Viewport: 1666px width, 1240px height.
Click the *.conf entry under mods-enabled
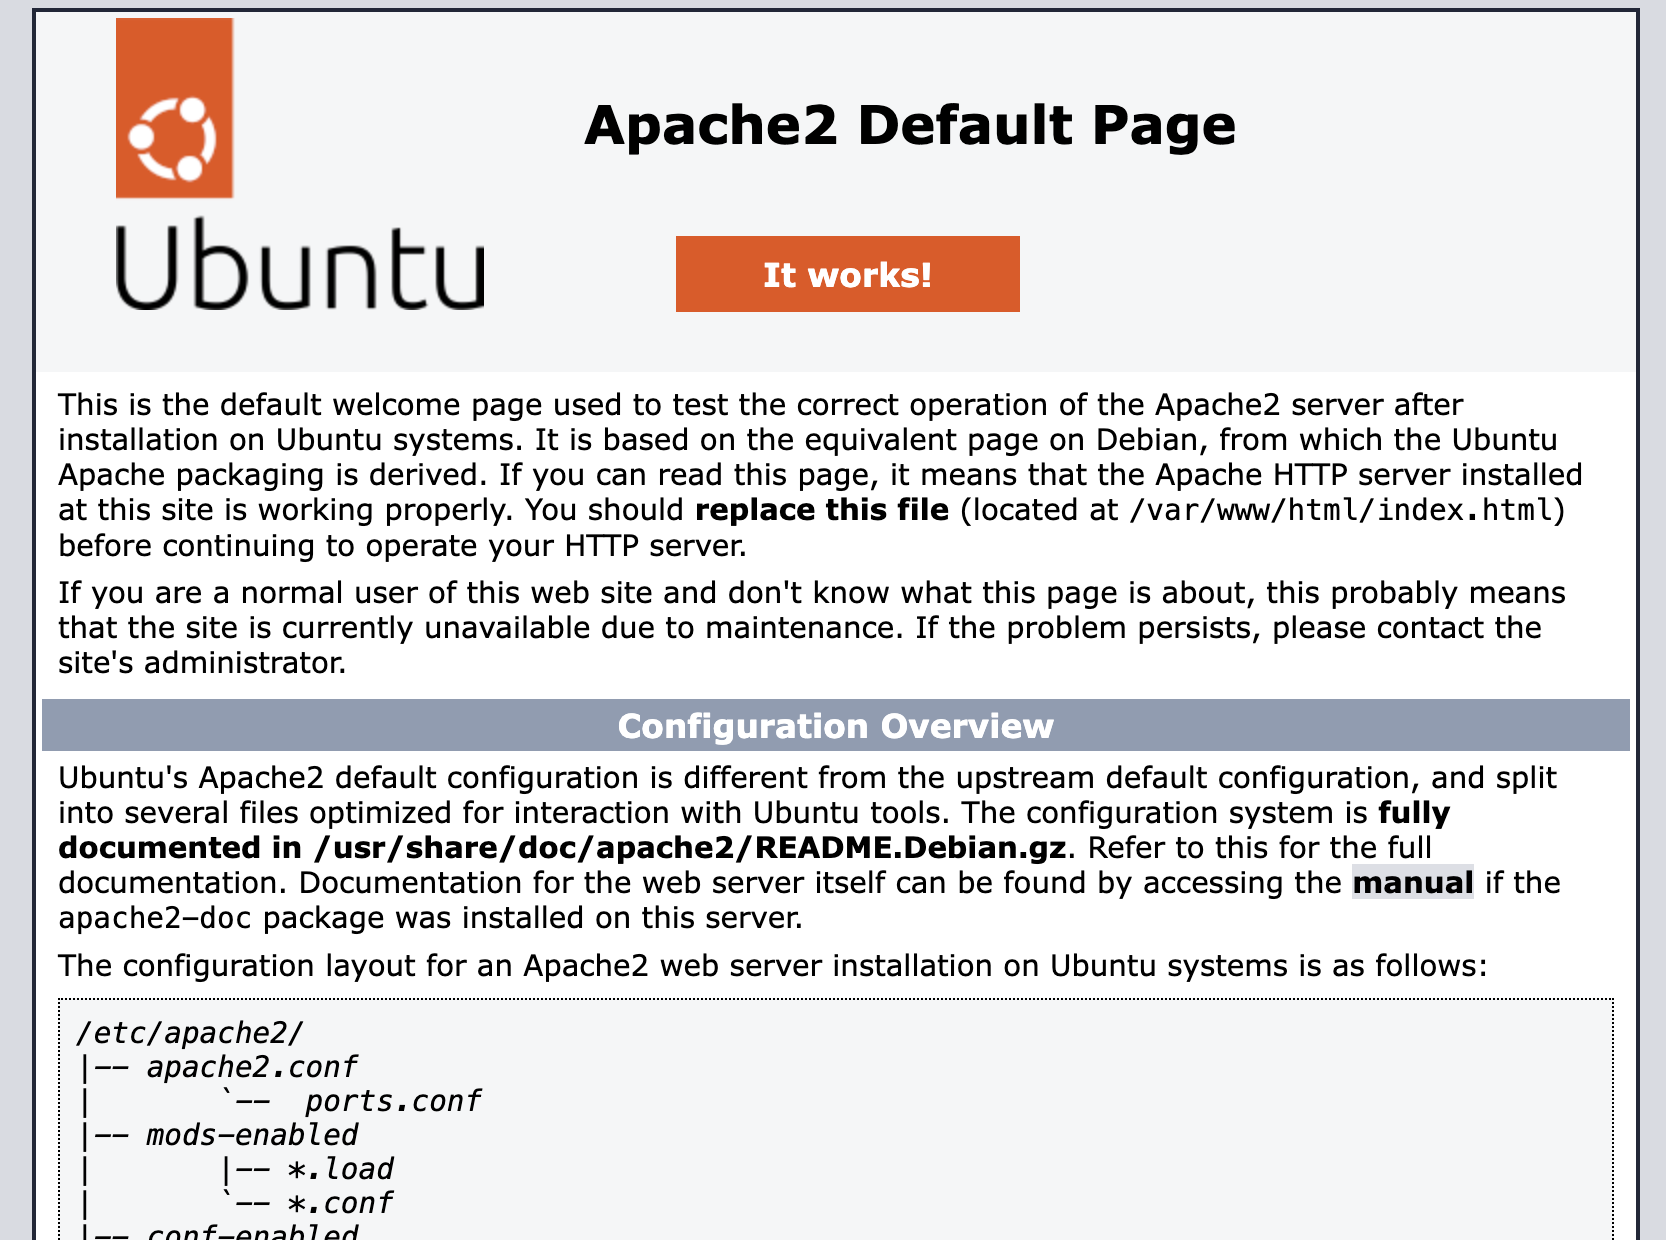[340, 1203]
